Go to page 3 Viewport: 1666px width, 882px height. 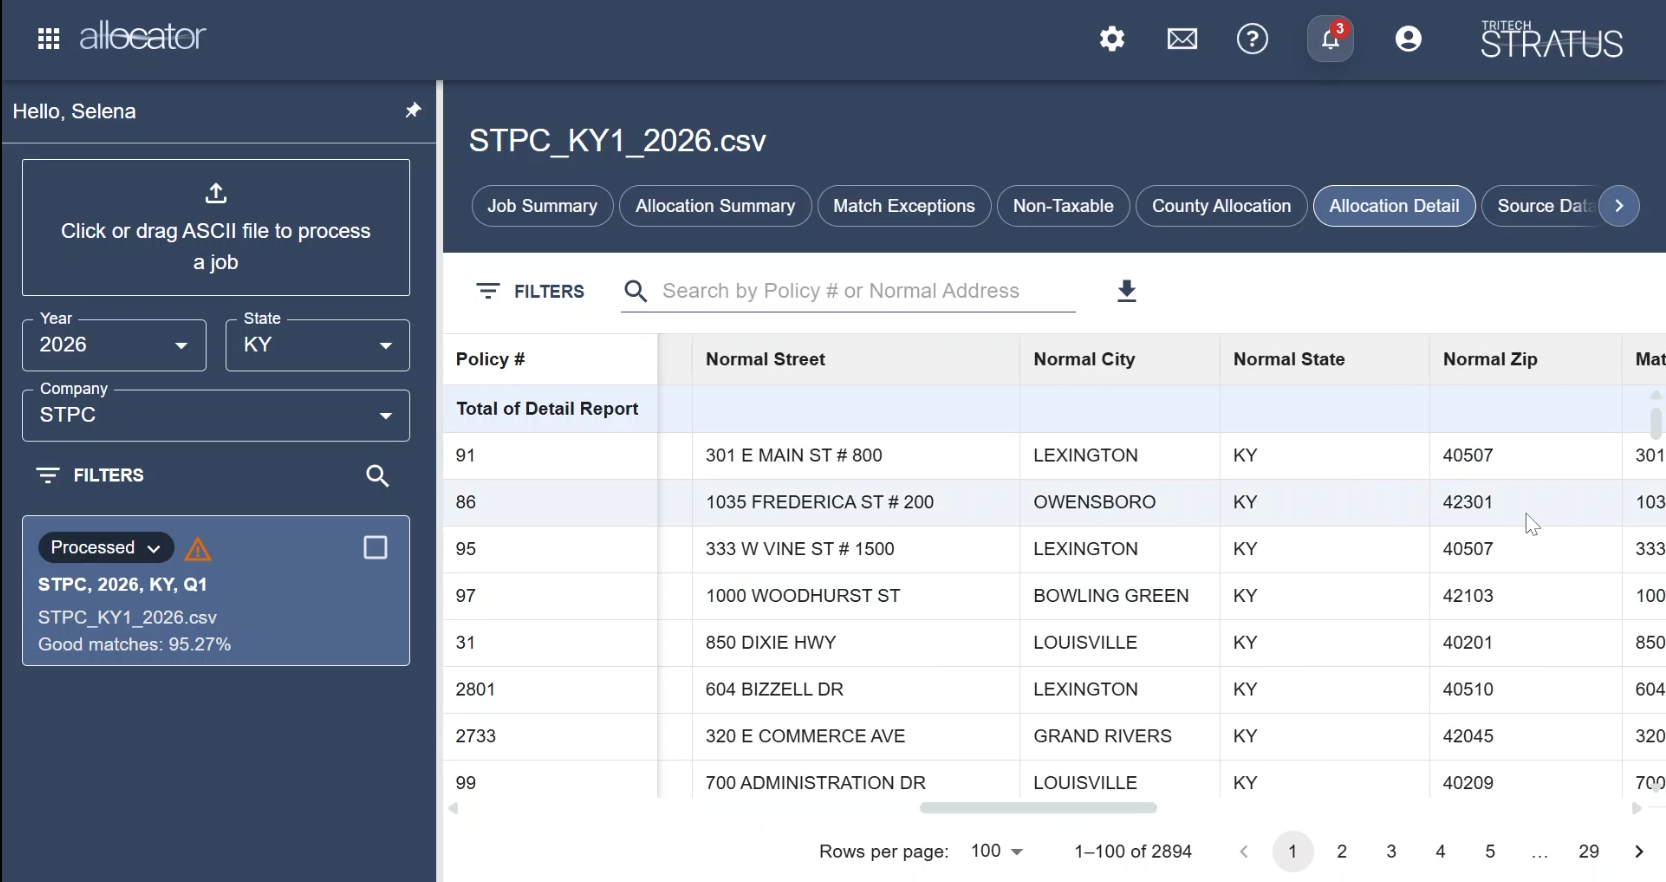[x=1391, y=852]
